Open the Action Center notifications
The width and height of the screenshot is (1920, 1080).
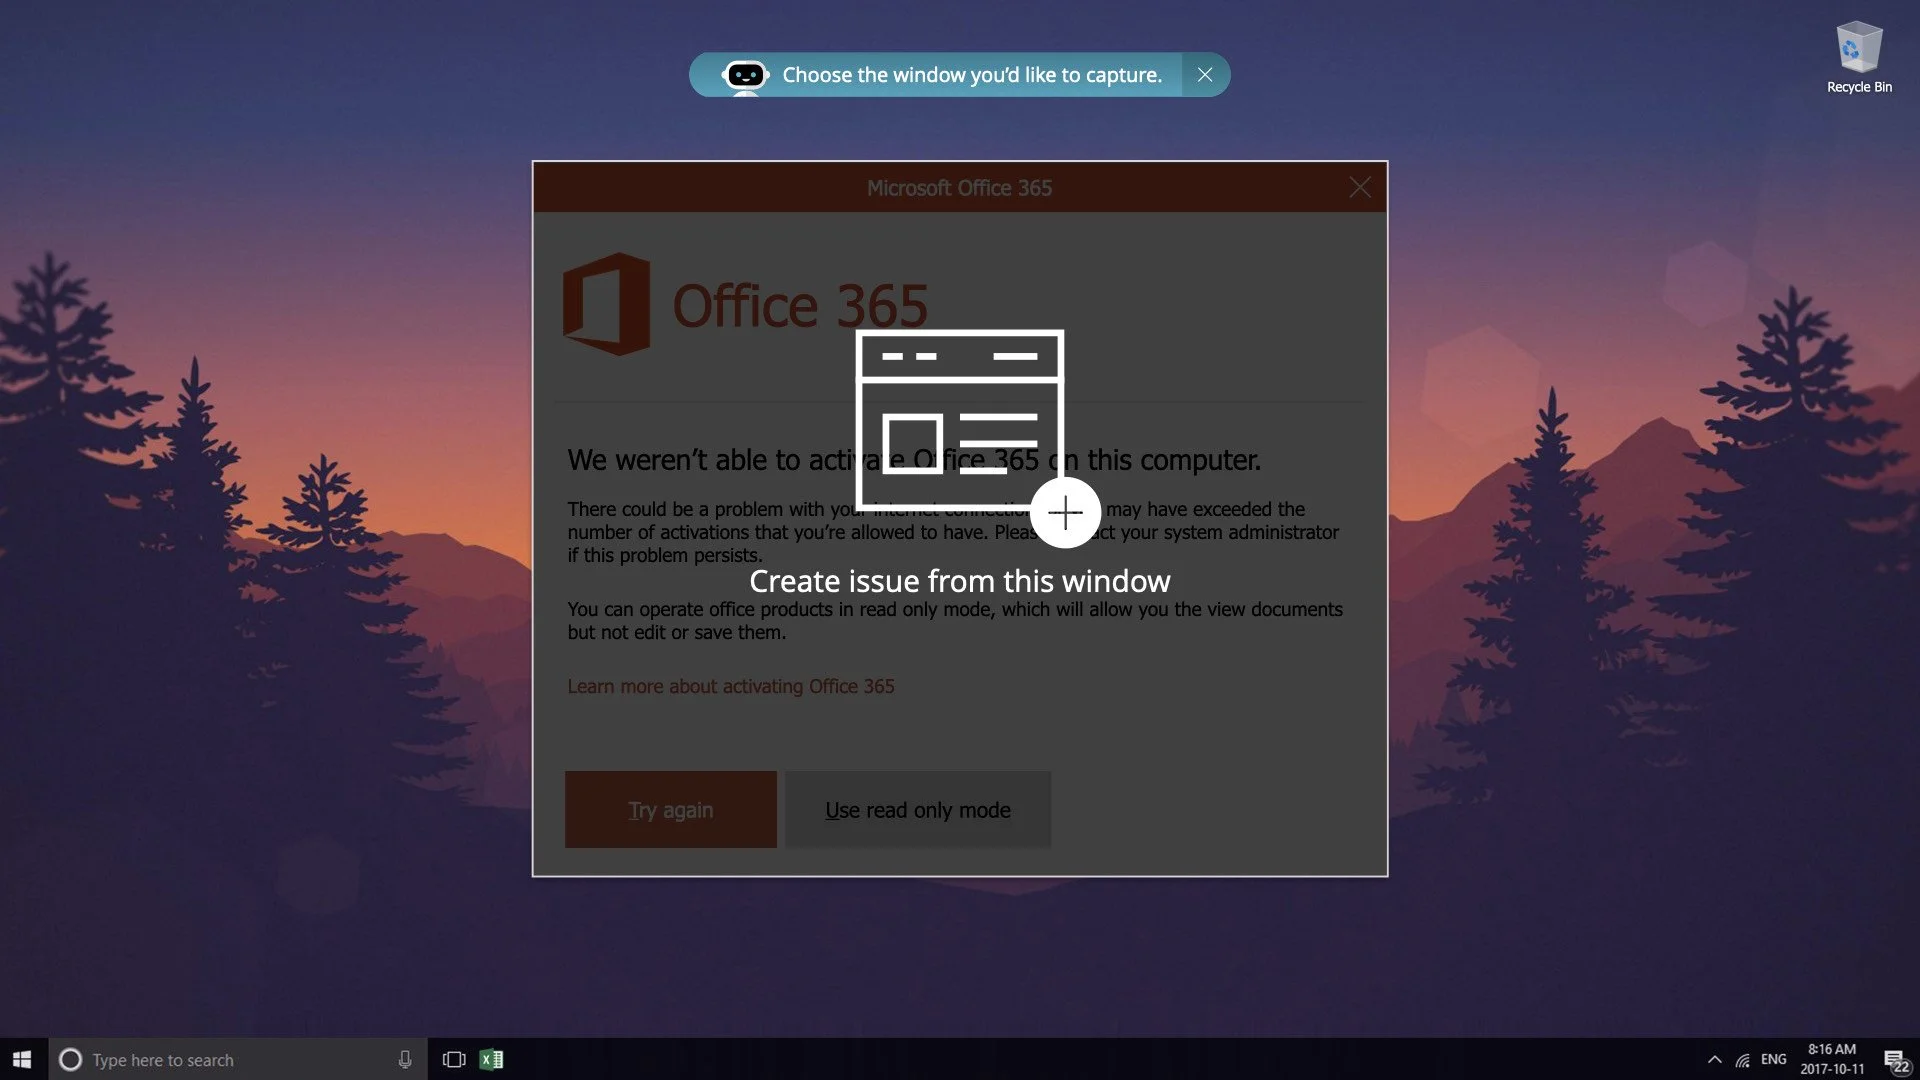(x=1895, y=1060)
